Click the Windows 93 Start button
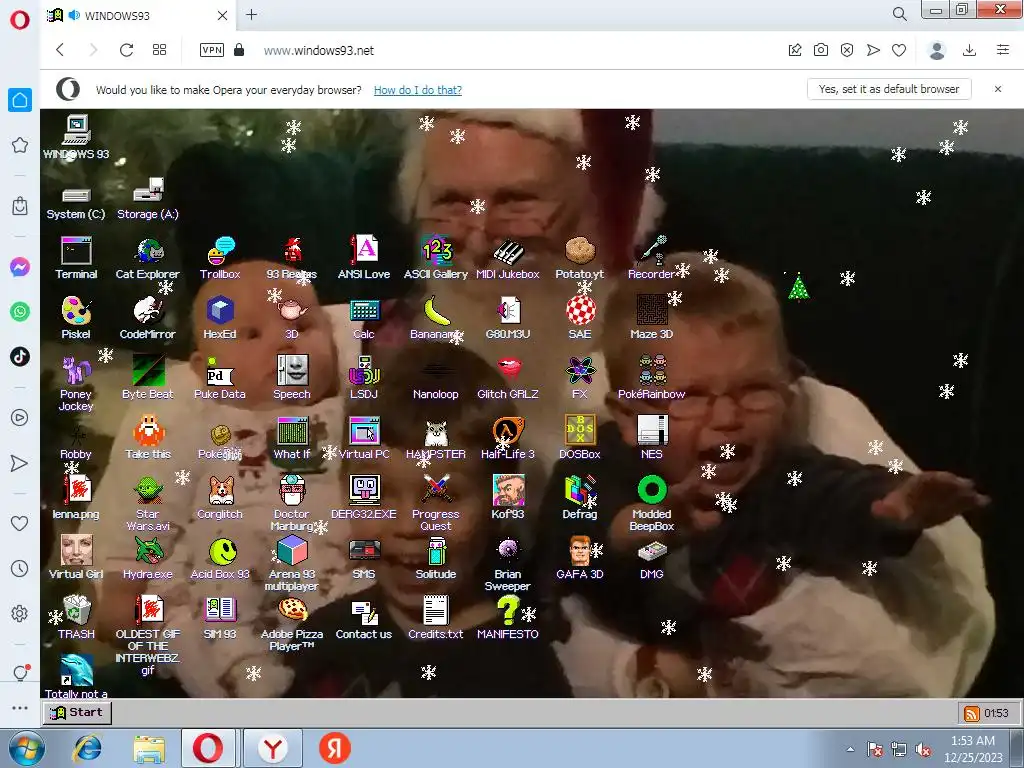The width and height of the screenshot is (1024, 768). point(77,712)
